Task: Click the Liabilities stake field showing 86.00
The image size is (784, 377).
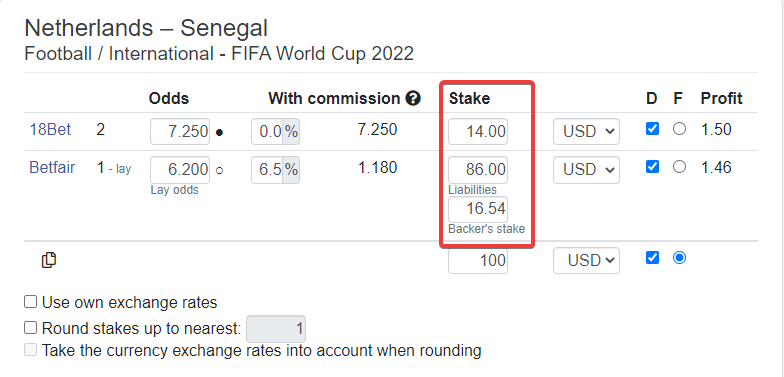Action: [x=478, y=170]
